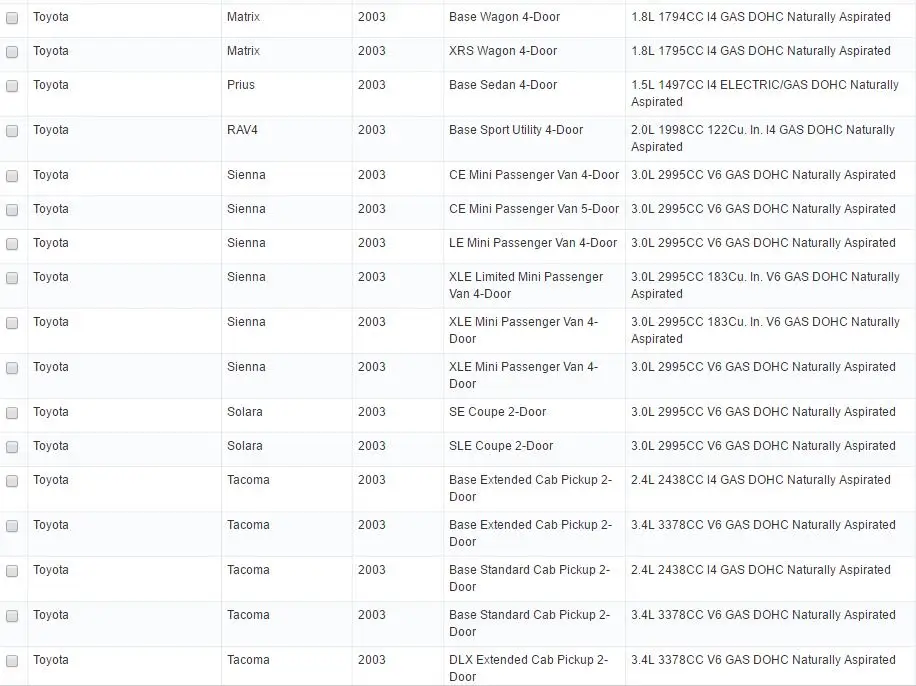Tick checkbox for Tacoma Base Extended Cab 3.4L
This screenshot has height=686, width=916.
pos(12,525)
